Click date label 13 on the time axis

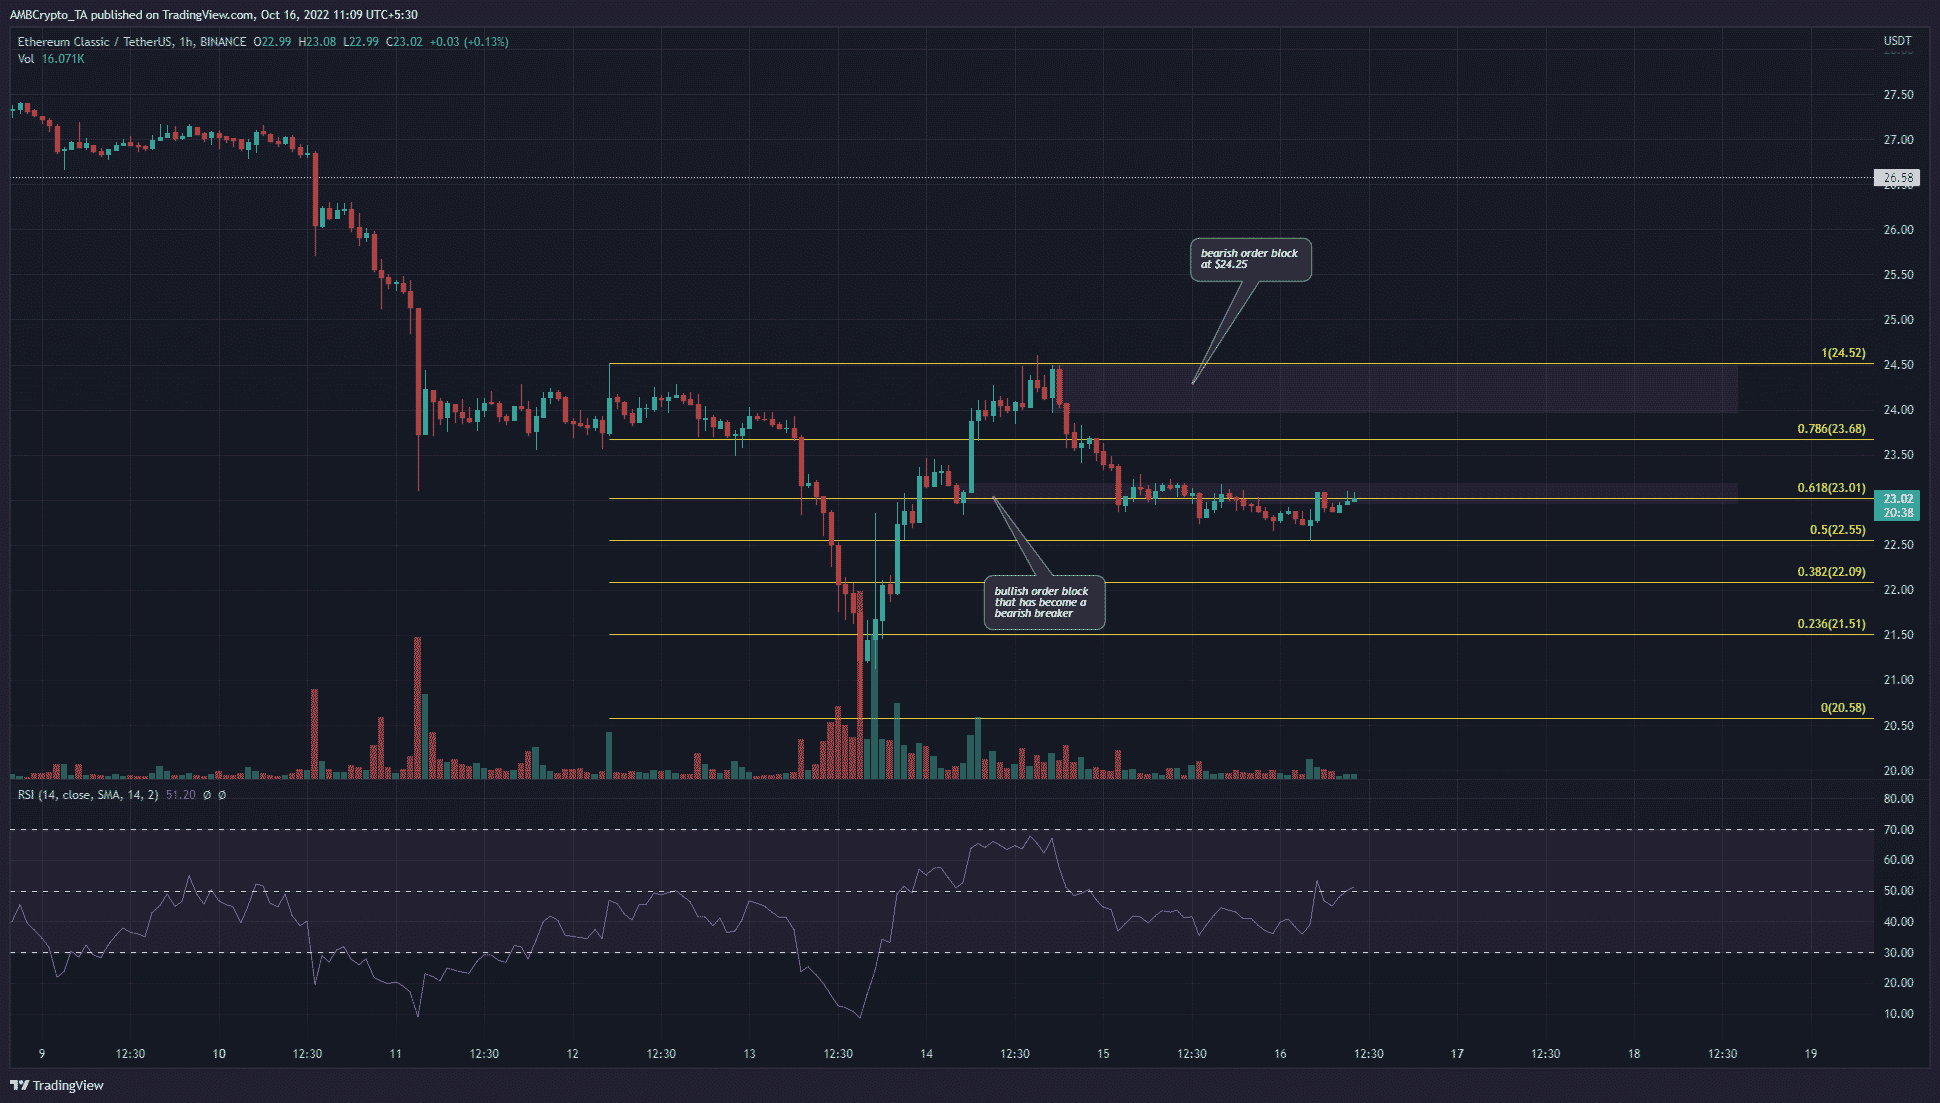(750, 1054)
